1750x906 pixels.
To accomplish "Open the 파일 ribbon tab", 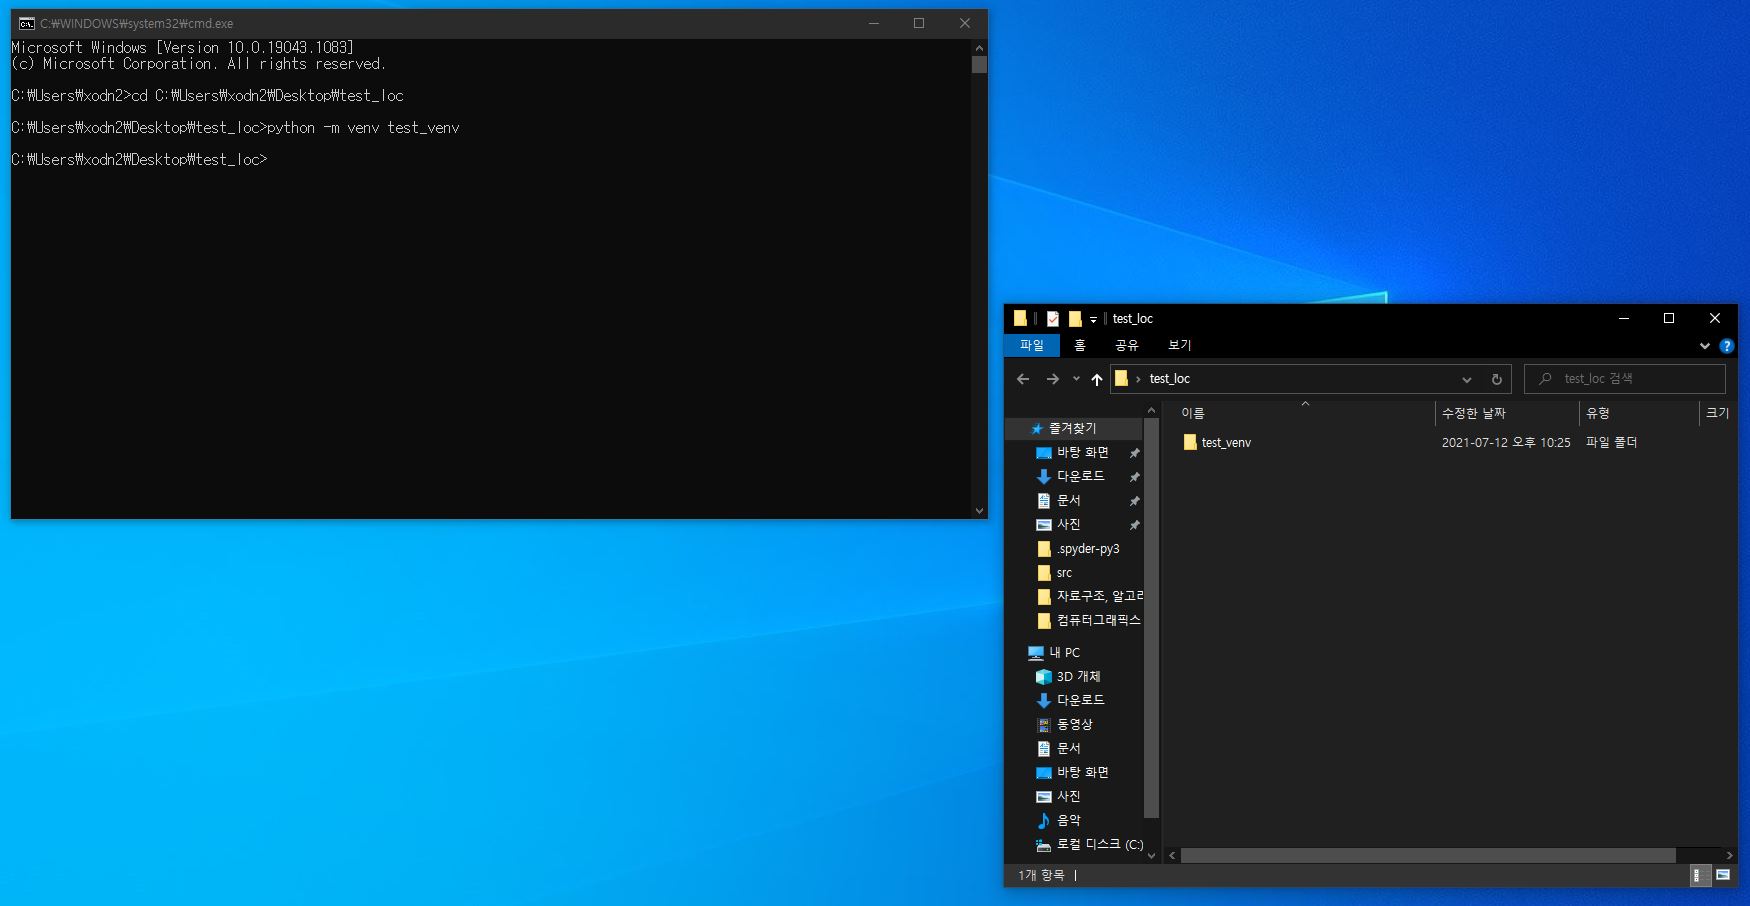I will click(x=1032, y=345).
